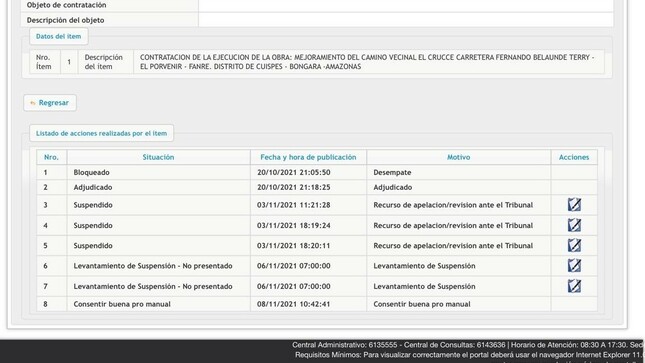
Task: Select the Datos del ítem tab
Action: point(58,36)
